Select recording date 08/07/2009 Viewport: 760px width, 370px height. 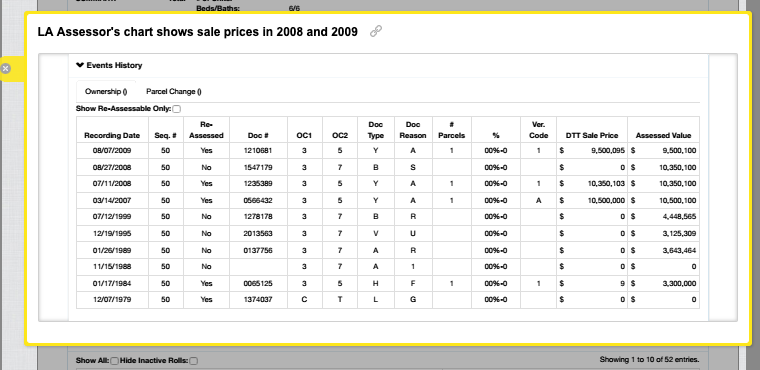coord(112,151)
